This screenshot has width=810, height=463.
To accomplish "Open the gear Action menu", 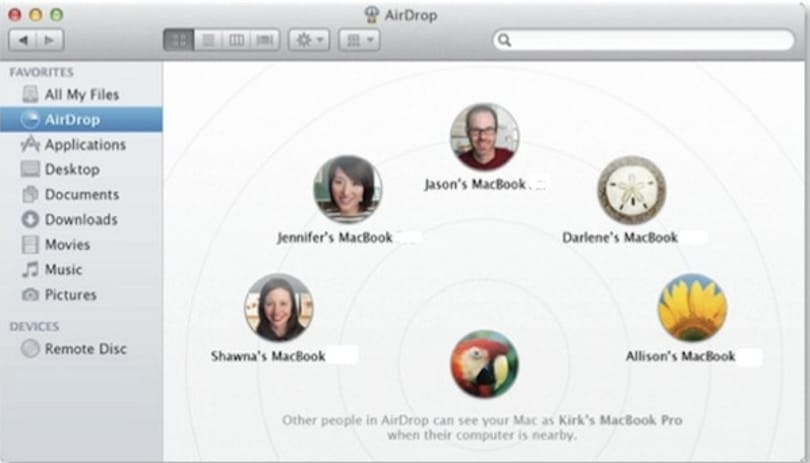I will coord(309,40).
